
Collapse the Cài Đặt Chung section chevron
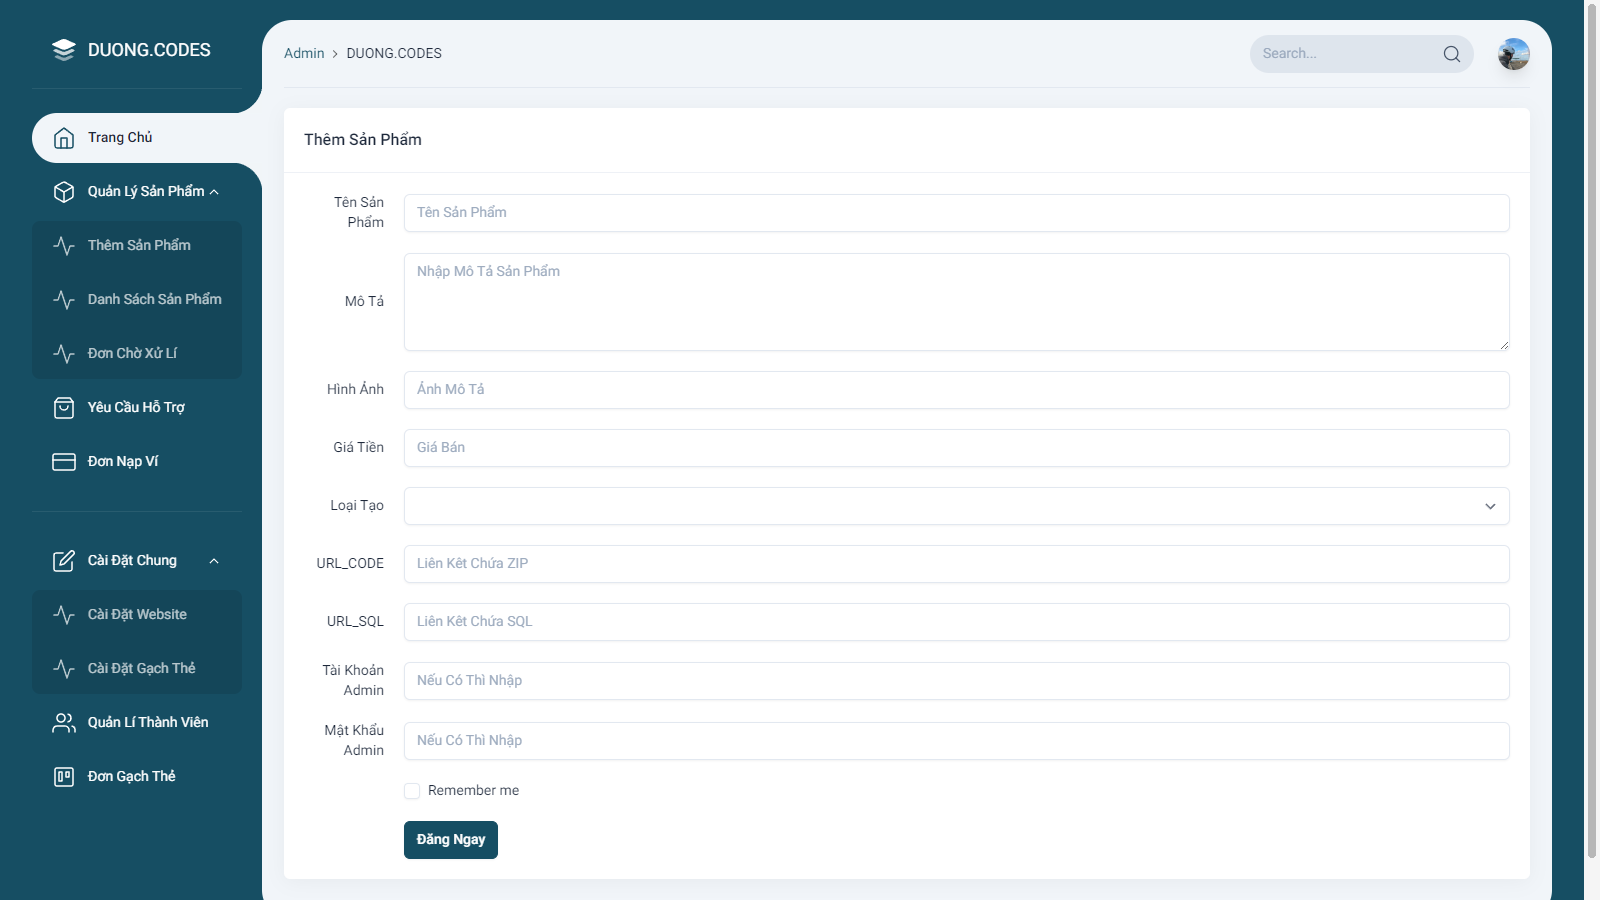point(214,561)
